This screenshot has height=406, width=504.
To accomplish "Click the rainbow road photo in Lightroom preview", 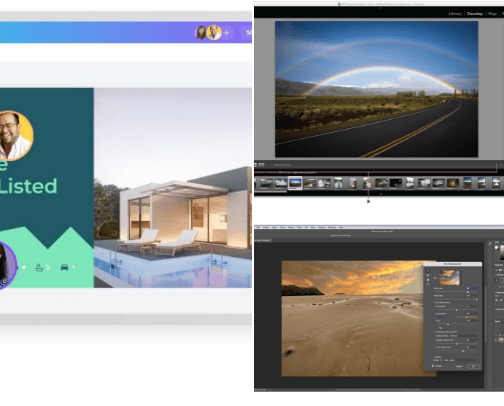I will [x=376, y=89].
